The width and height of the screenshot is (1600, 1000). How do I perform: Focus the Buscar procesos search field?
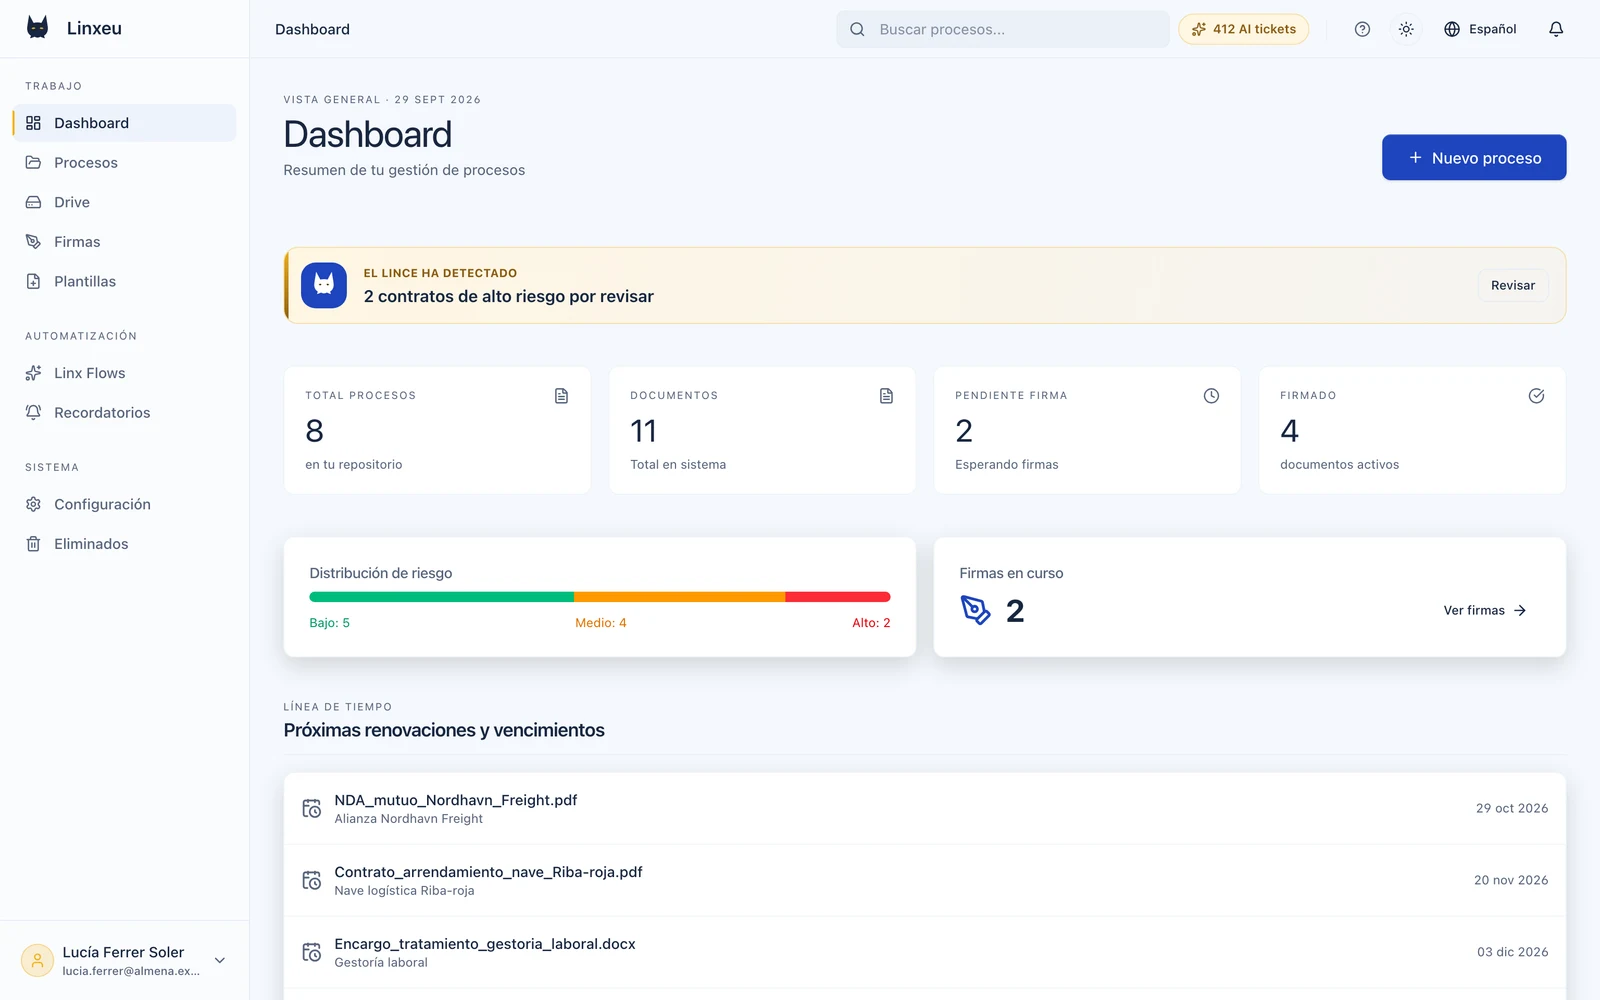click(x=1002, y=29)
